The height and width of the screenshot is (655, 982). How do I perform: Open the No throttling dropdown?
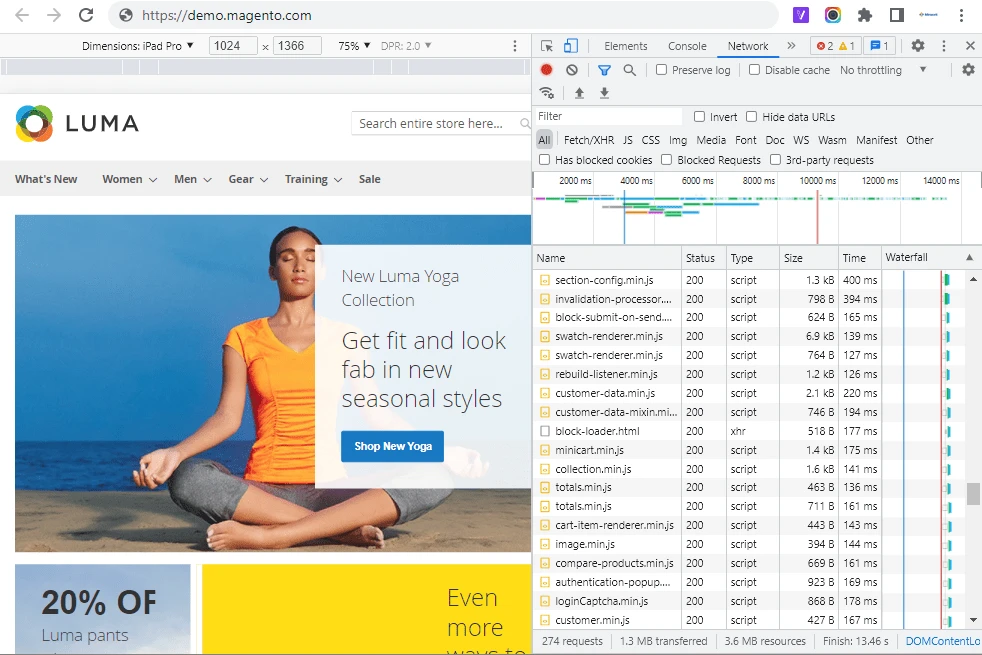tap(883, 70)
